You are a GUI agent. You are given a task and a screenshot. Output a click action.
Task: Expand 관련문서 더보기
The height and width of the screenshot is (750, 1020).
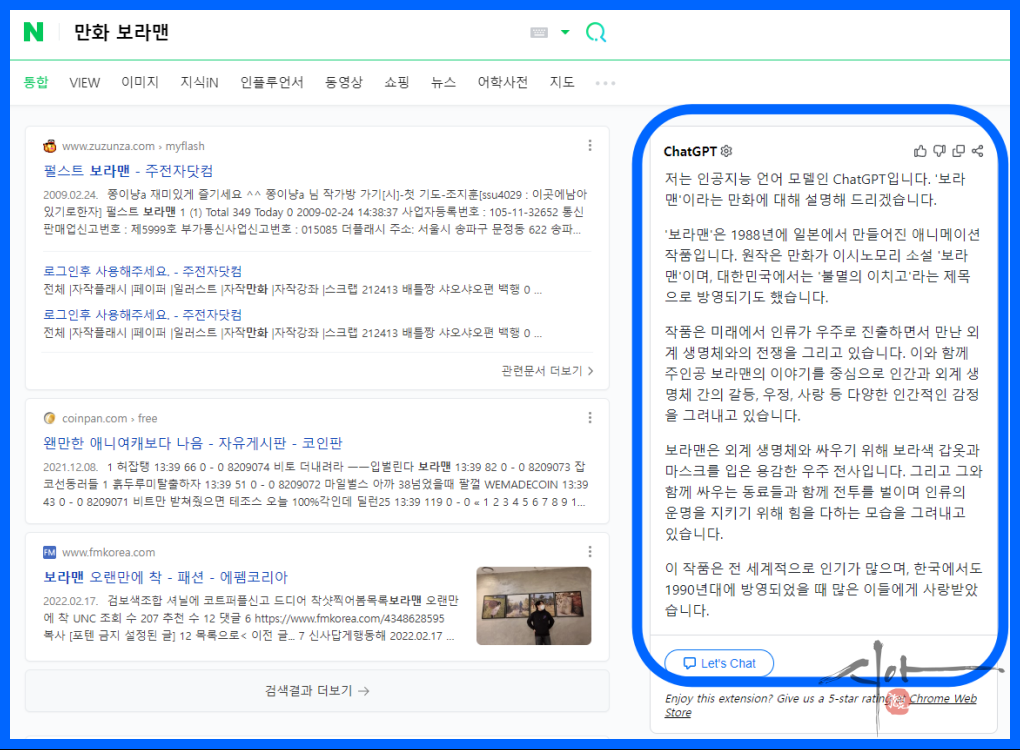click(x=547, y=371)
